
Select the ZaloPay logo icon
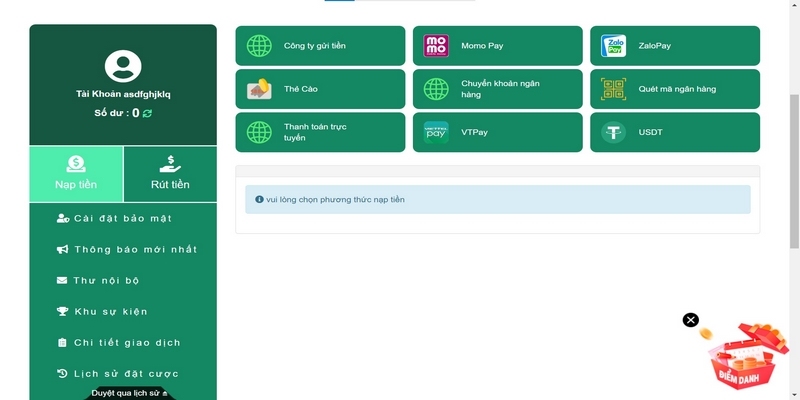point(613,46)
